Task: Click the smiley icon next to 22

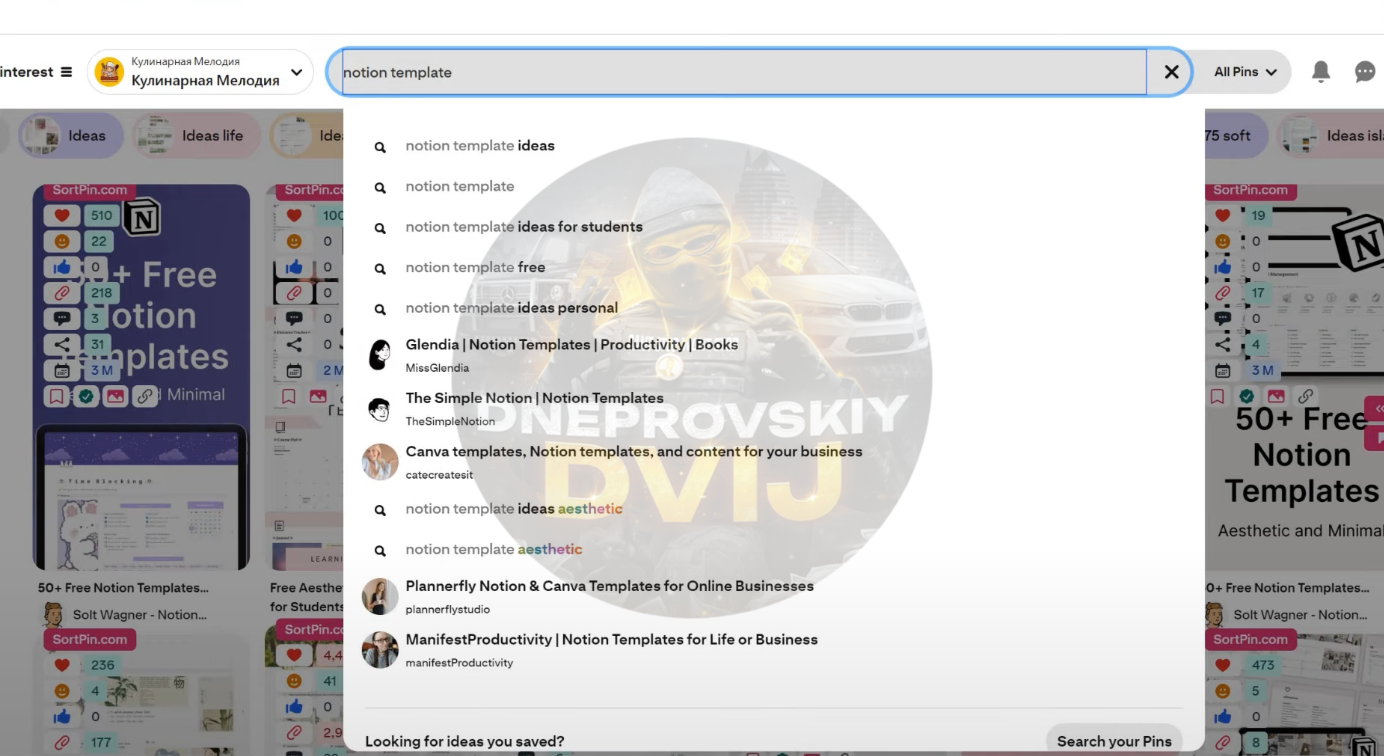Action: tap(62, 241)
